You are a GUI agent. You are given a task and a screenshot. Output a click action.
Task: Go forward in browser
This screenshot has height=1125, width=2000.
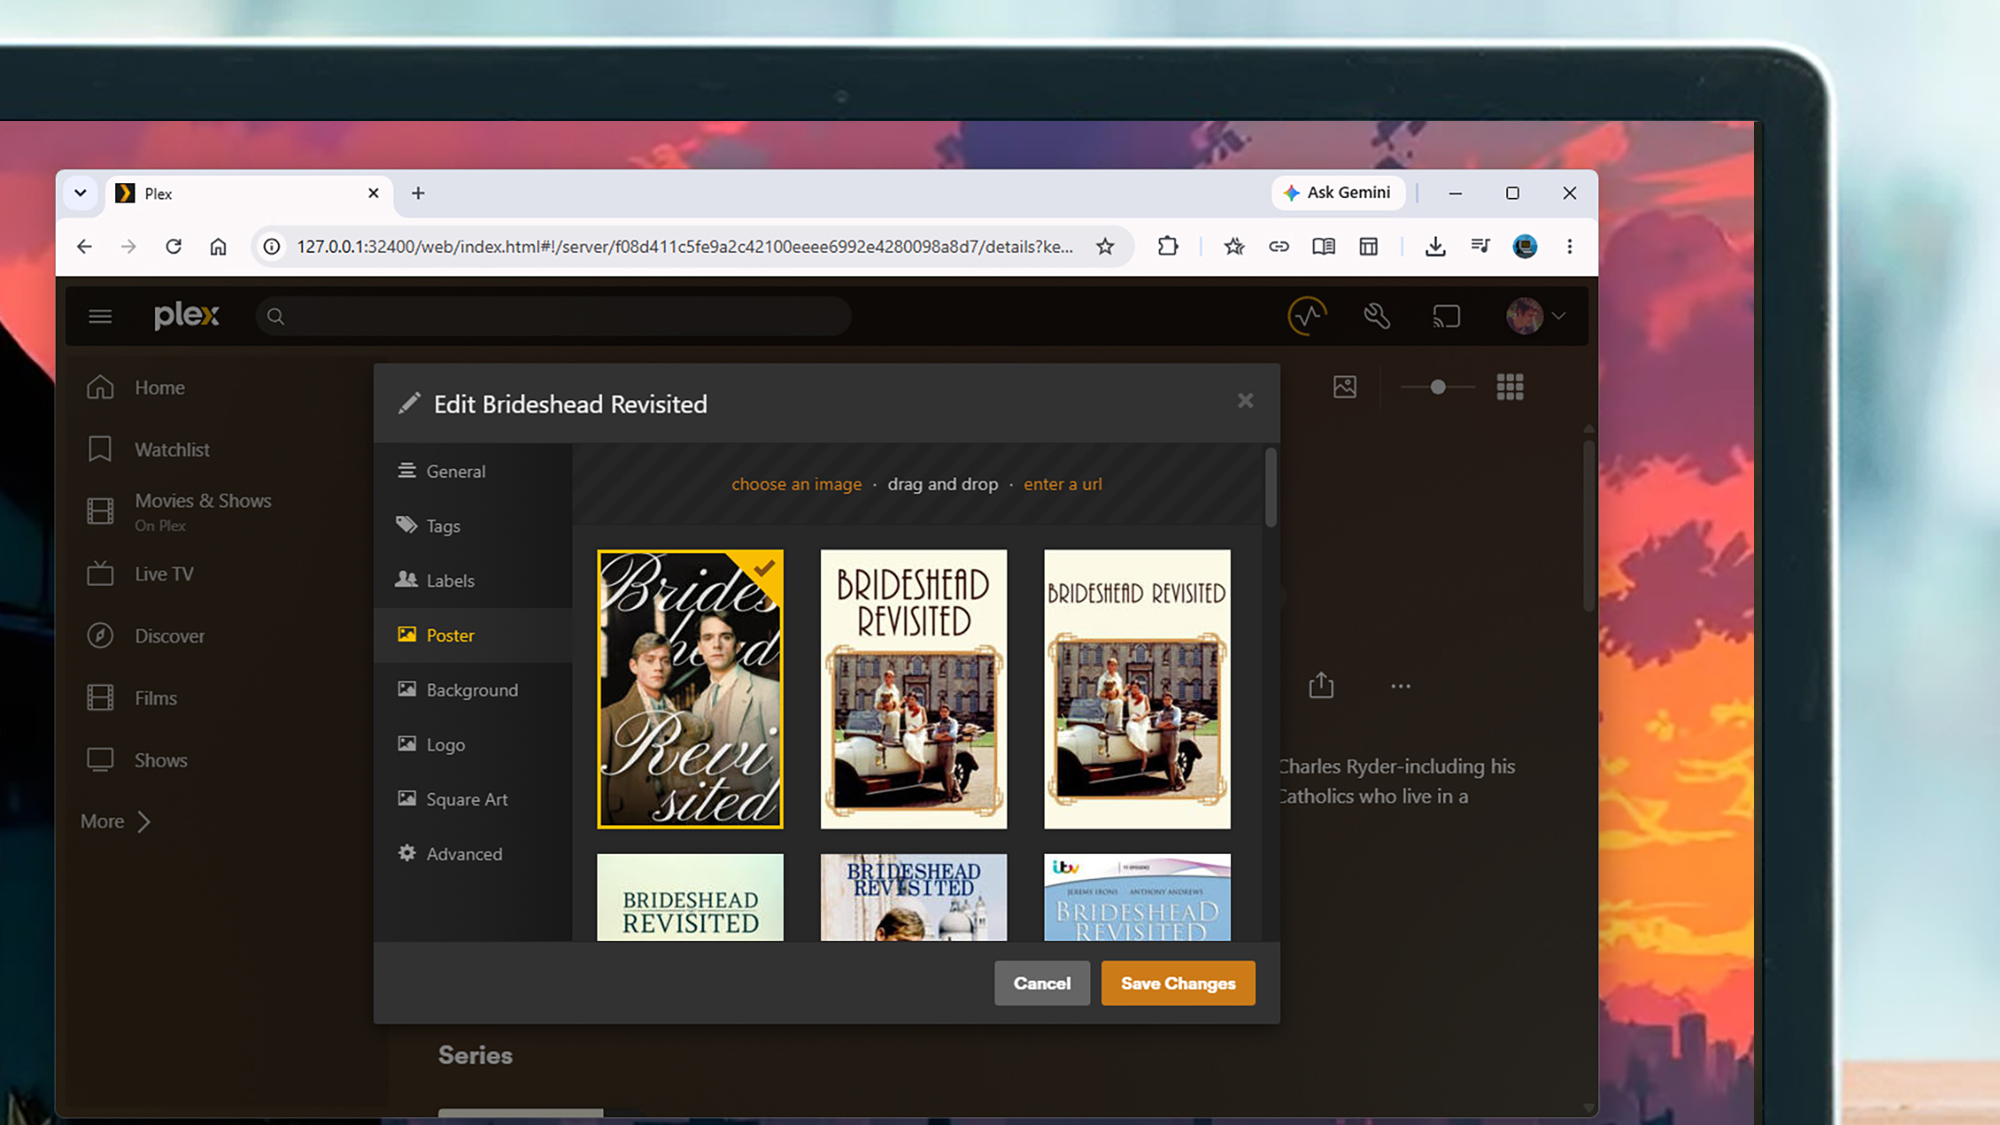click(128, 246)
